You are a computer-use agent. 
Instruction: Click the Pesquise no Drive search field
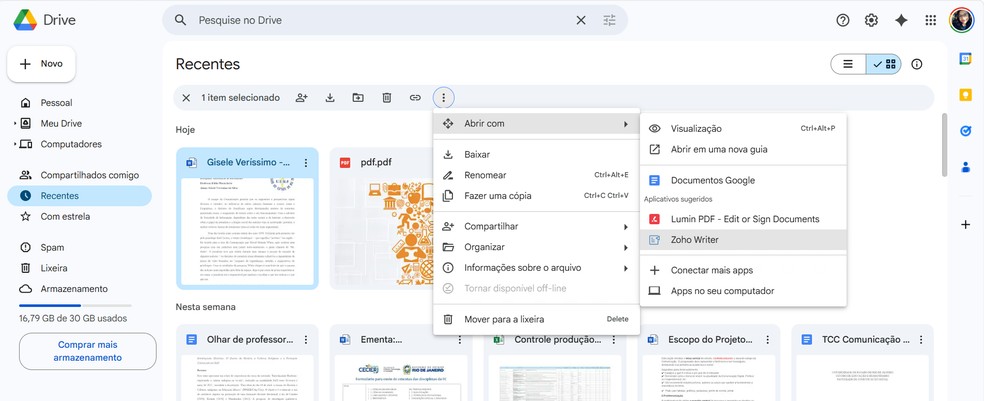click(380, 20)
